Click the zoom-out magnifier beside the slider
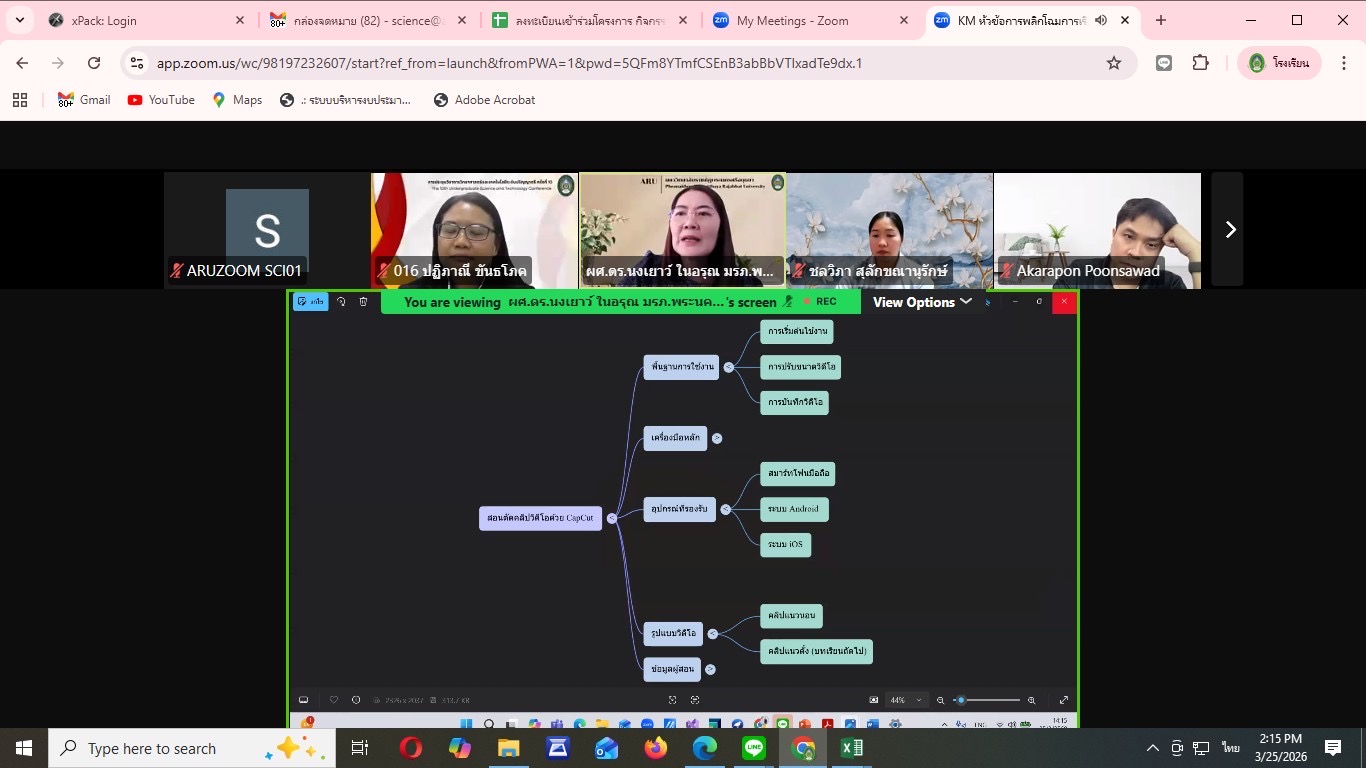The width and height of the screenshot is (1366, 768). tap(940, 700)
